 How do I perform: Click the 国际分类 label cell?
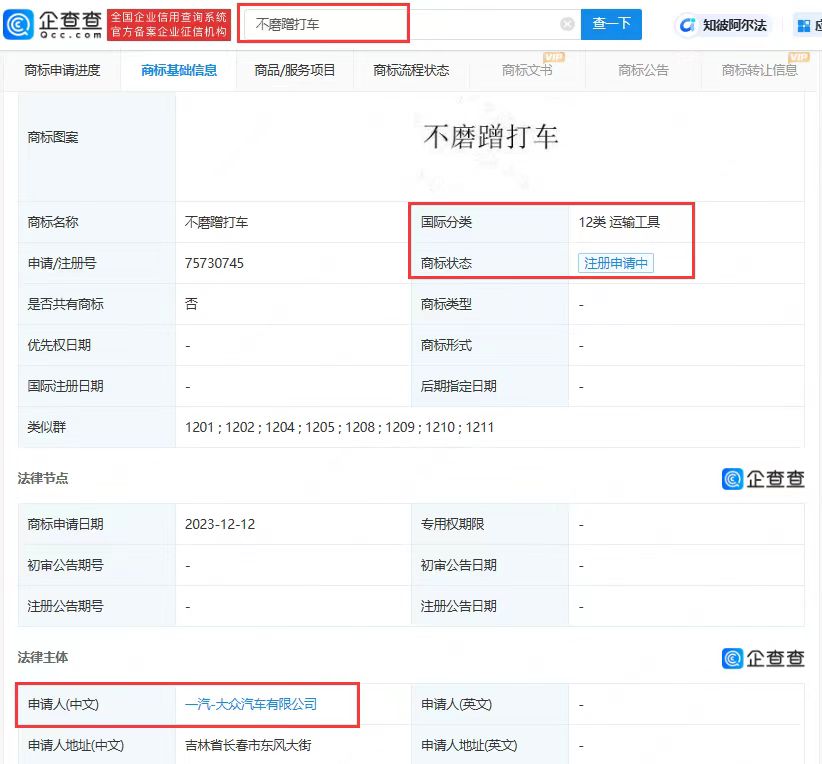pyautogui.click(x=490, y=222)
